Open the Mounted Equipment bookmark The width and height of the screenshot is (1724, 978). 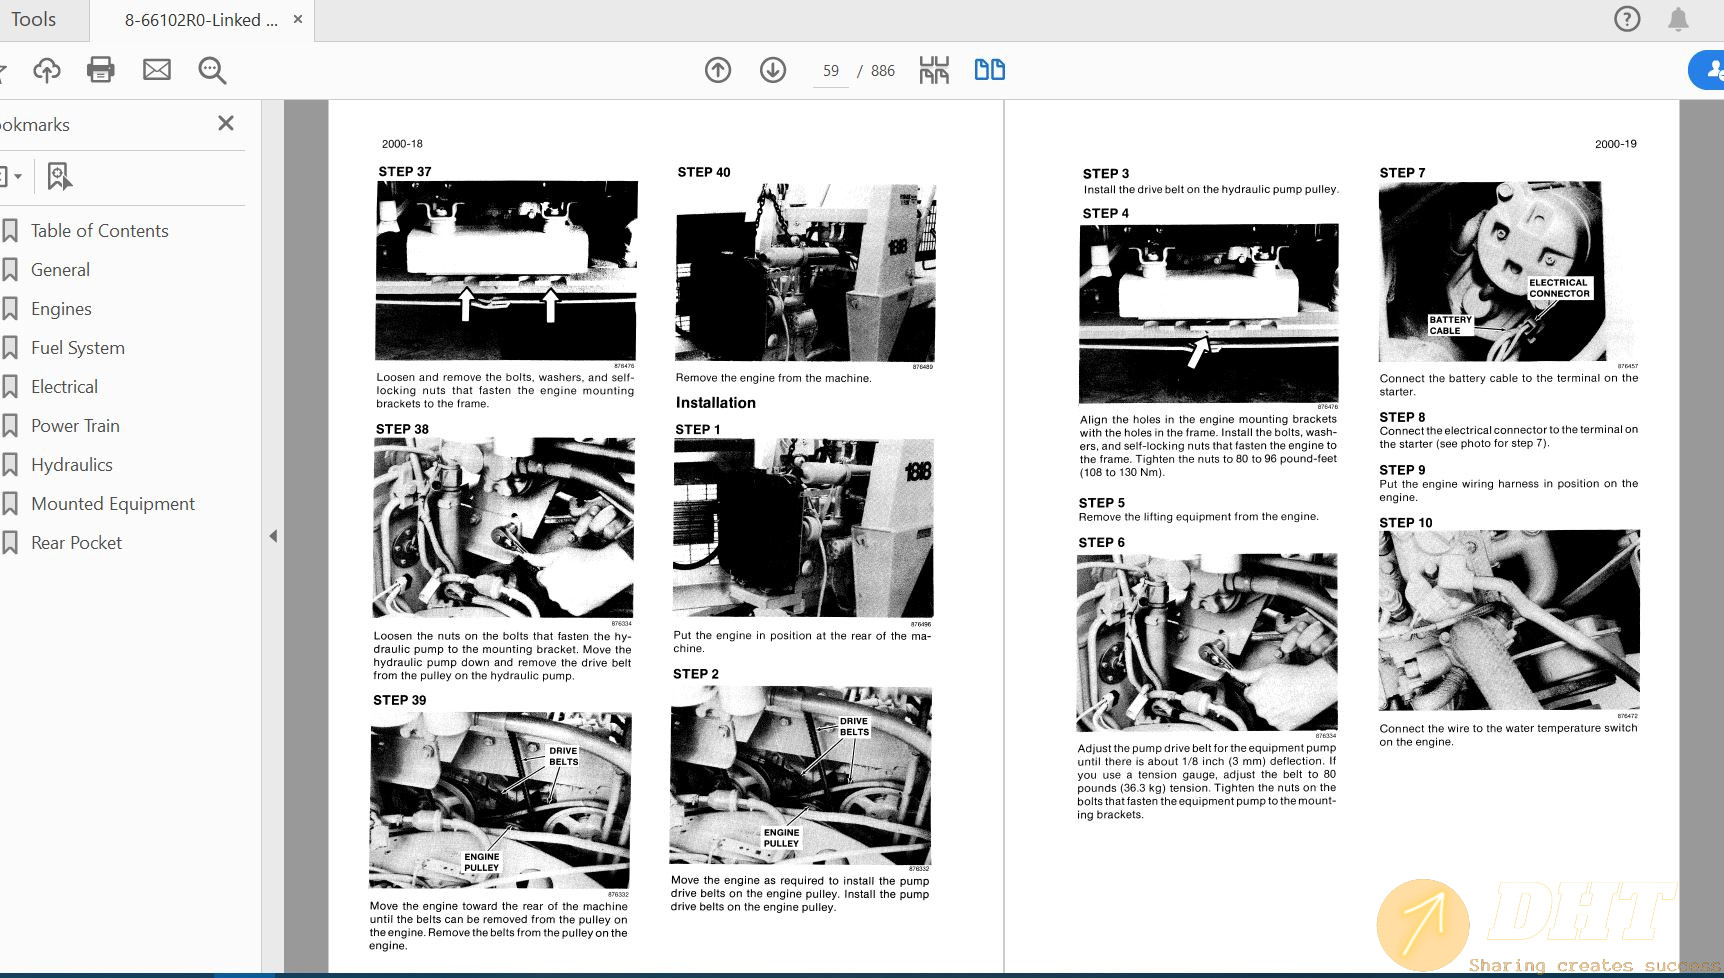112,504
